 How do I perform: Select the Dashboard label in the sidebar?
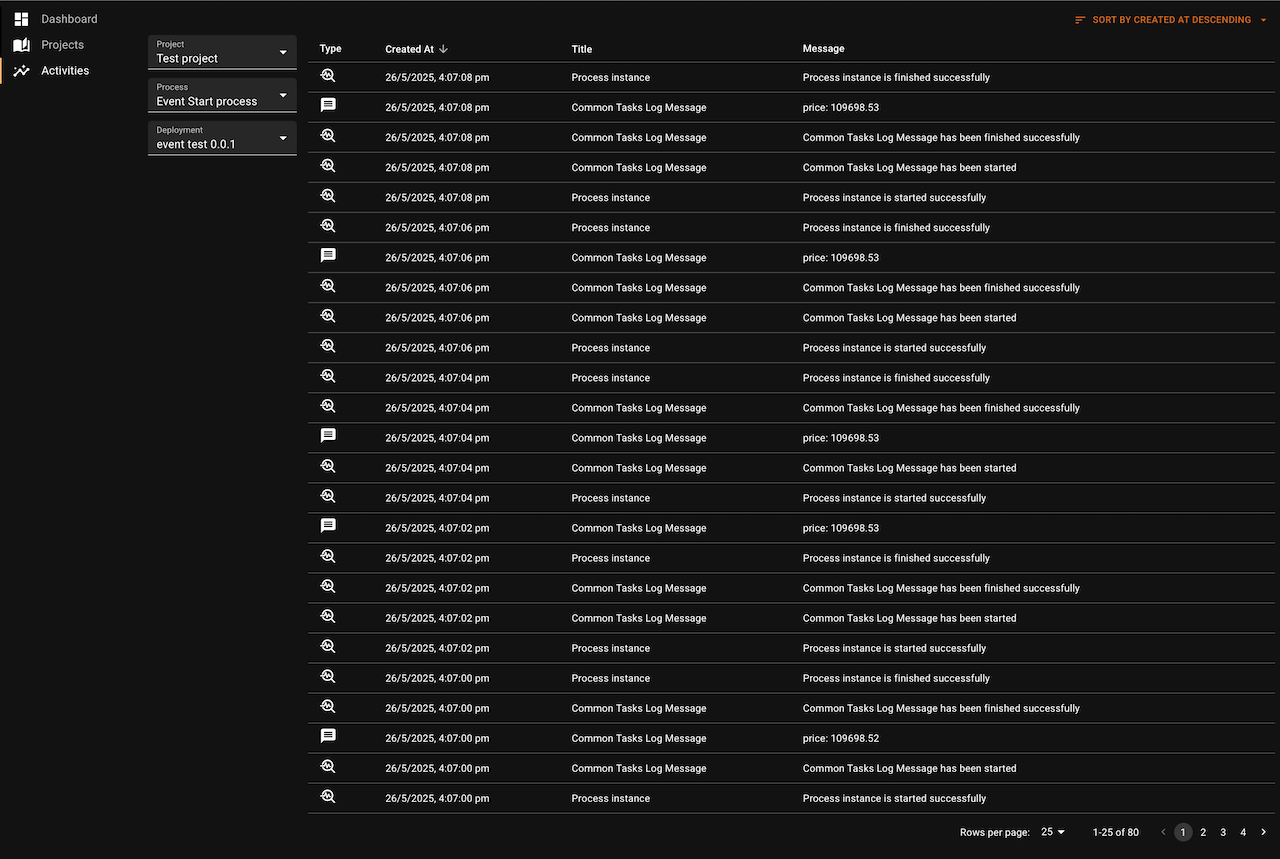(69, 19)
